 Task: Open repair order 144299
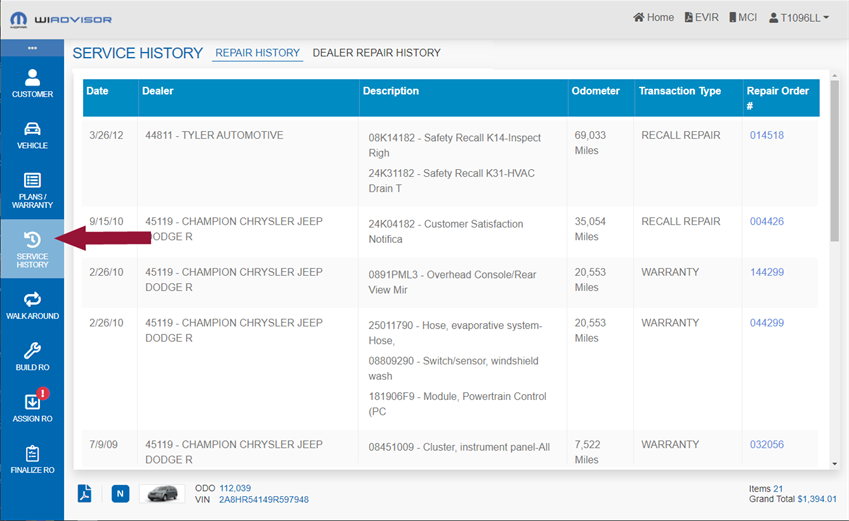coord(767,272)
